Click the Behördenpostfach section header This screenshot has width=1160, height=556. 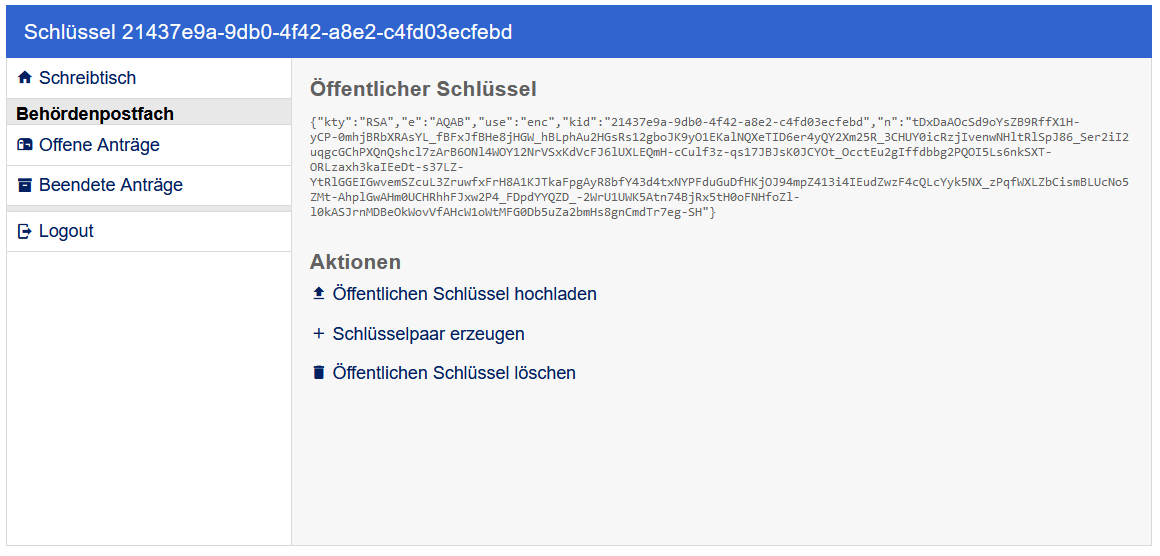[x=95, y=113]
